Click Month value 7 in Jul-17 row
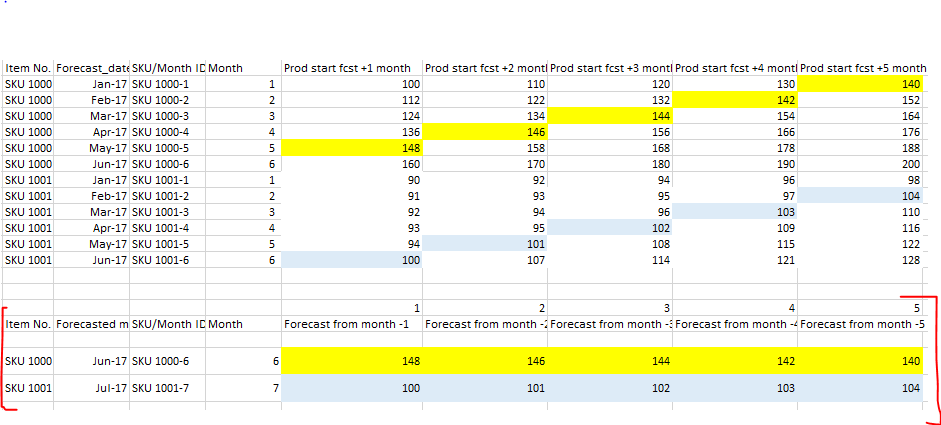Viewport: 941px width, 425px height. click(x=243, y=388)
